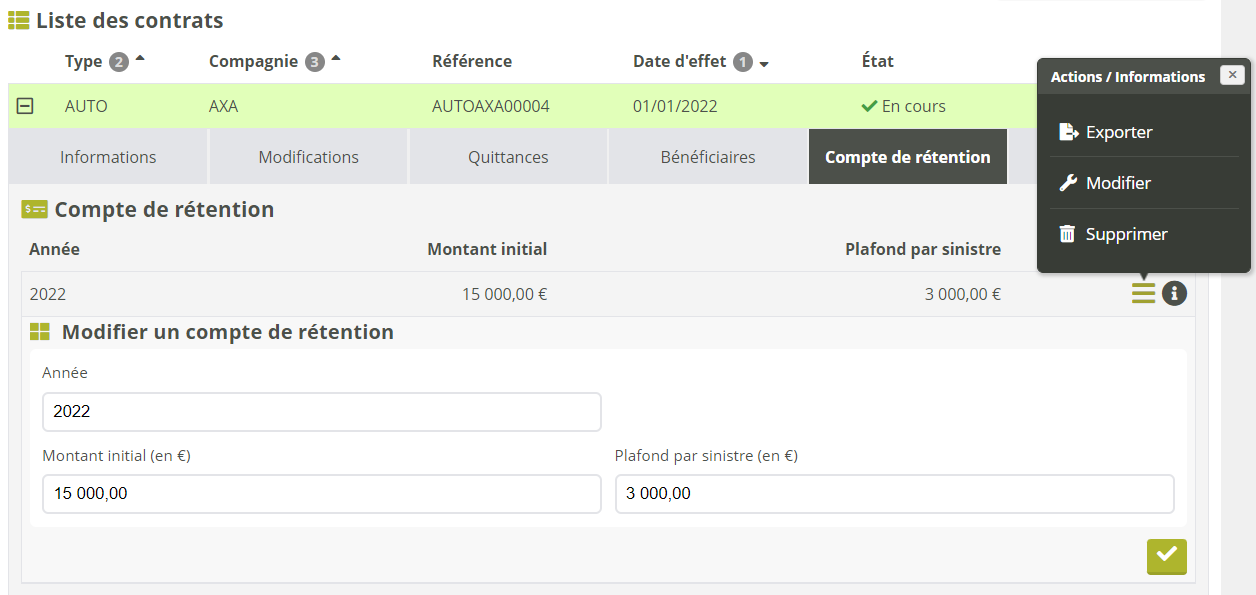Screen dimensions: 1256x595
Task: Click the info circle icon
Action: [x=1174, y=294]
